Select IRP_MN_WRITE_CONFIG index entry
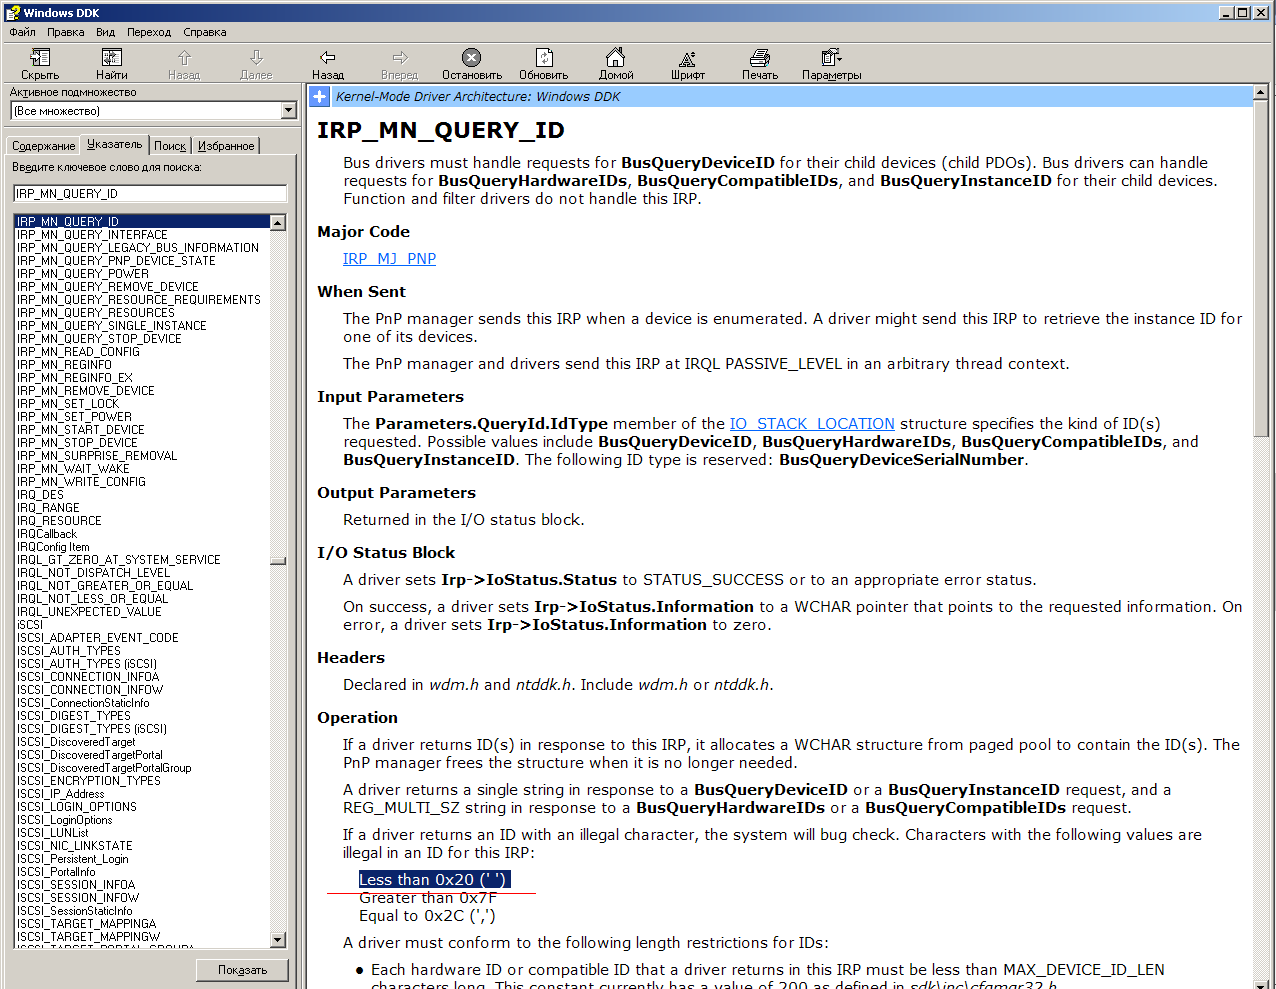 (81, 482)
